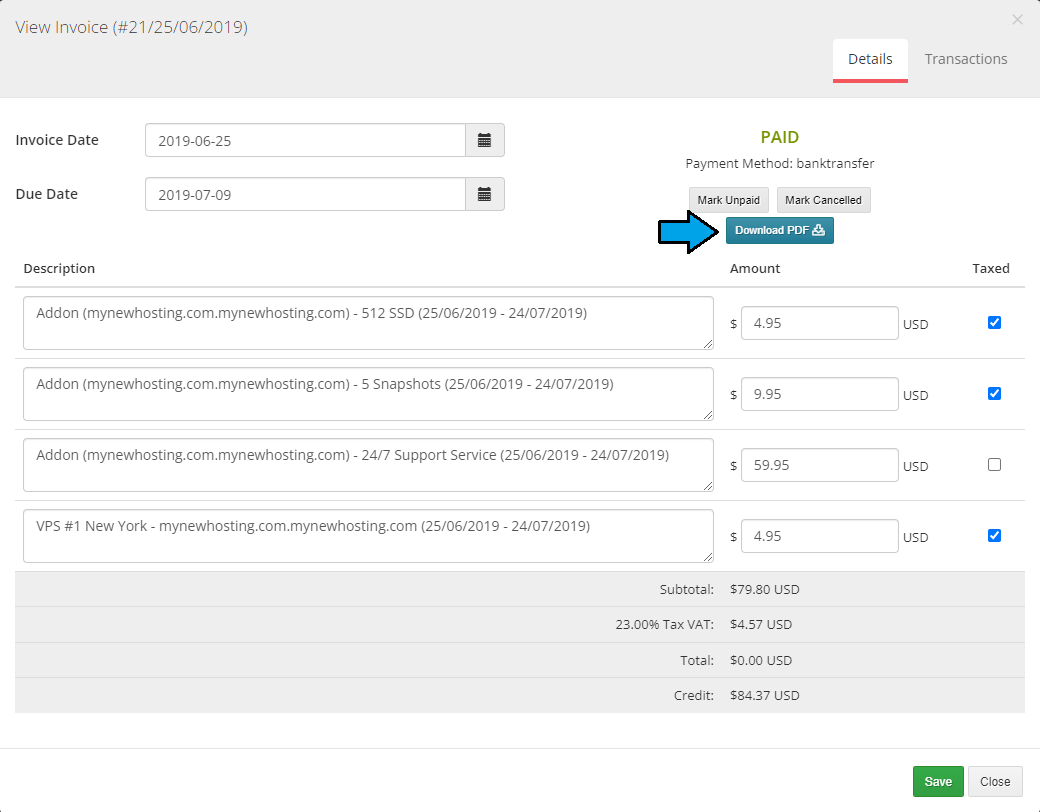The image size is (1040, 812).
Task: Open the Invoice Date calendar picker
Action: pos(485,140)
